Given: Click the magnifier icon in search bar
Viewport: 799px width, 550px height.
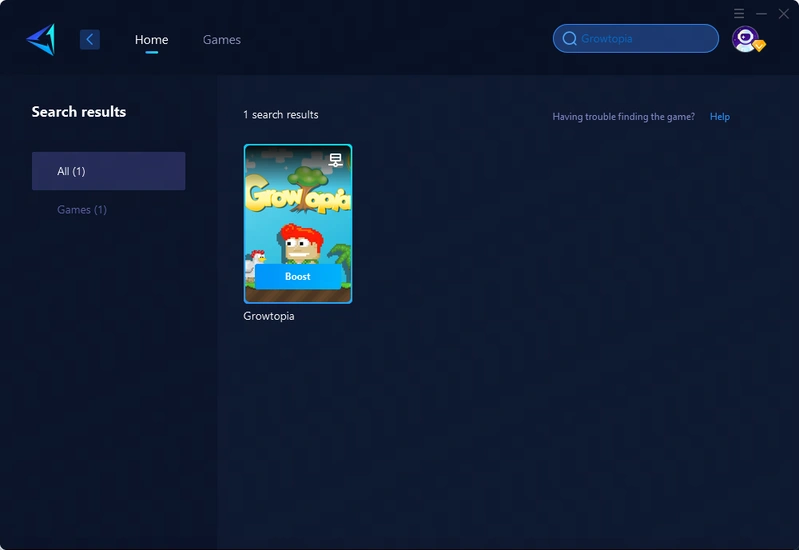Looking at the screenshot, I should pos(570,39).
